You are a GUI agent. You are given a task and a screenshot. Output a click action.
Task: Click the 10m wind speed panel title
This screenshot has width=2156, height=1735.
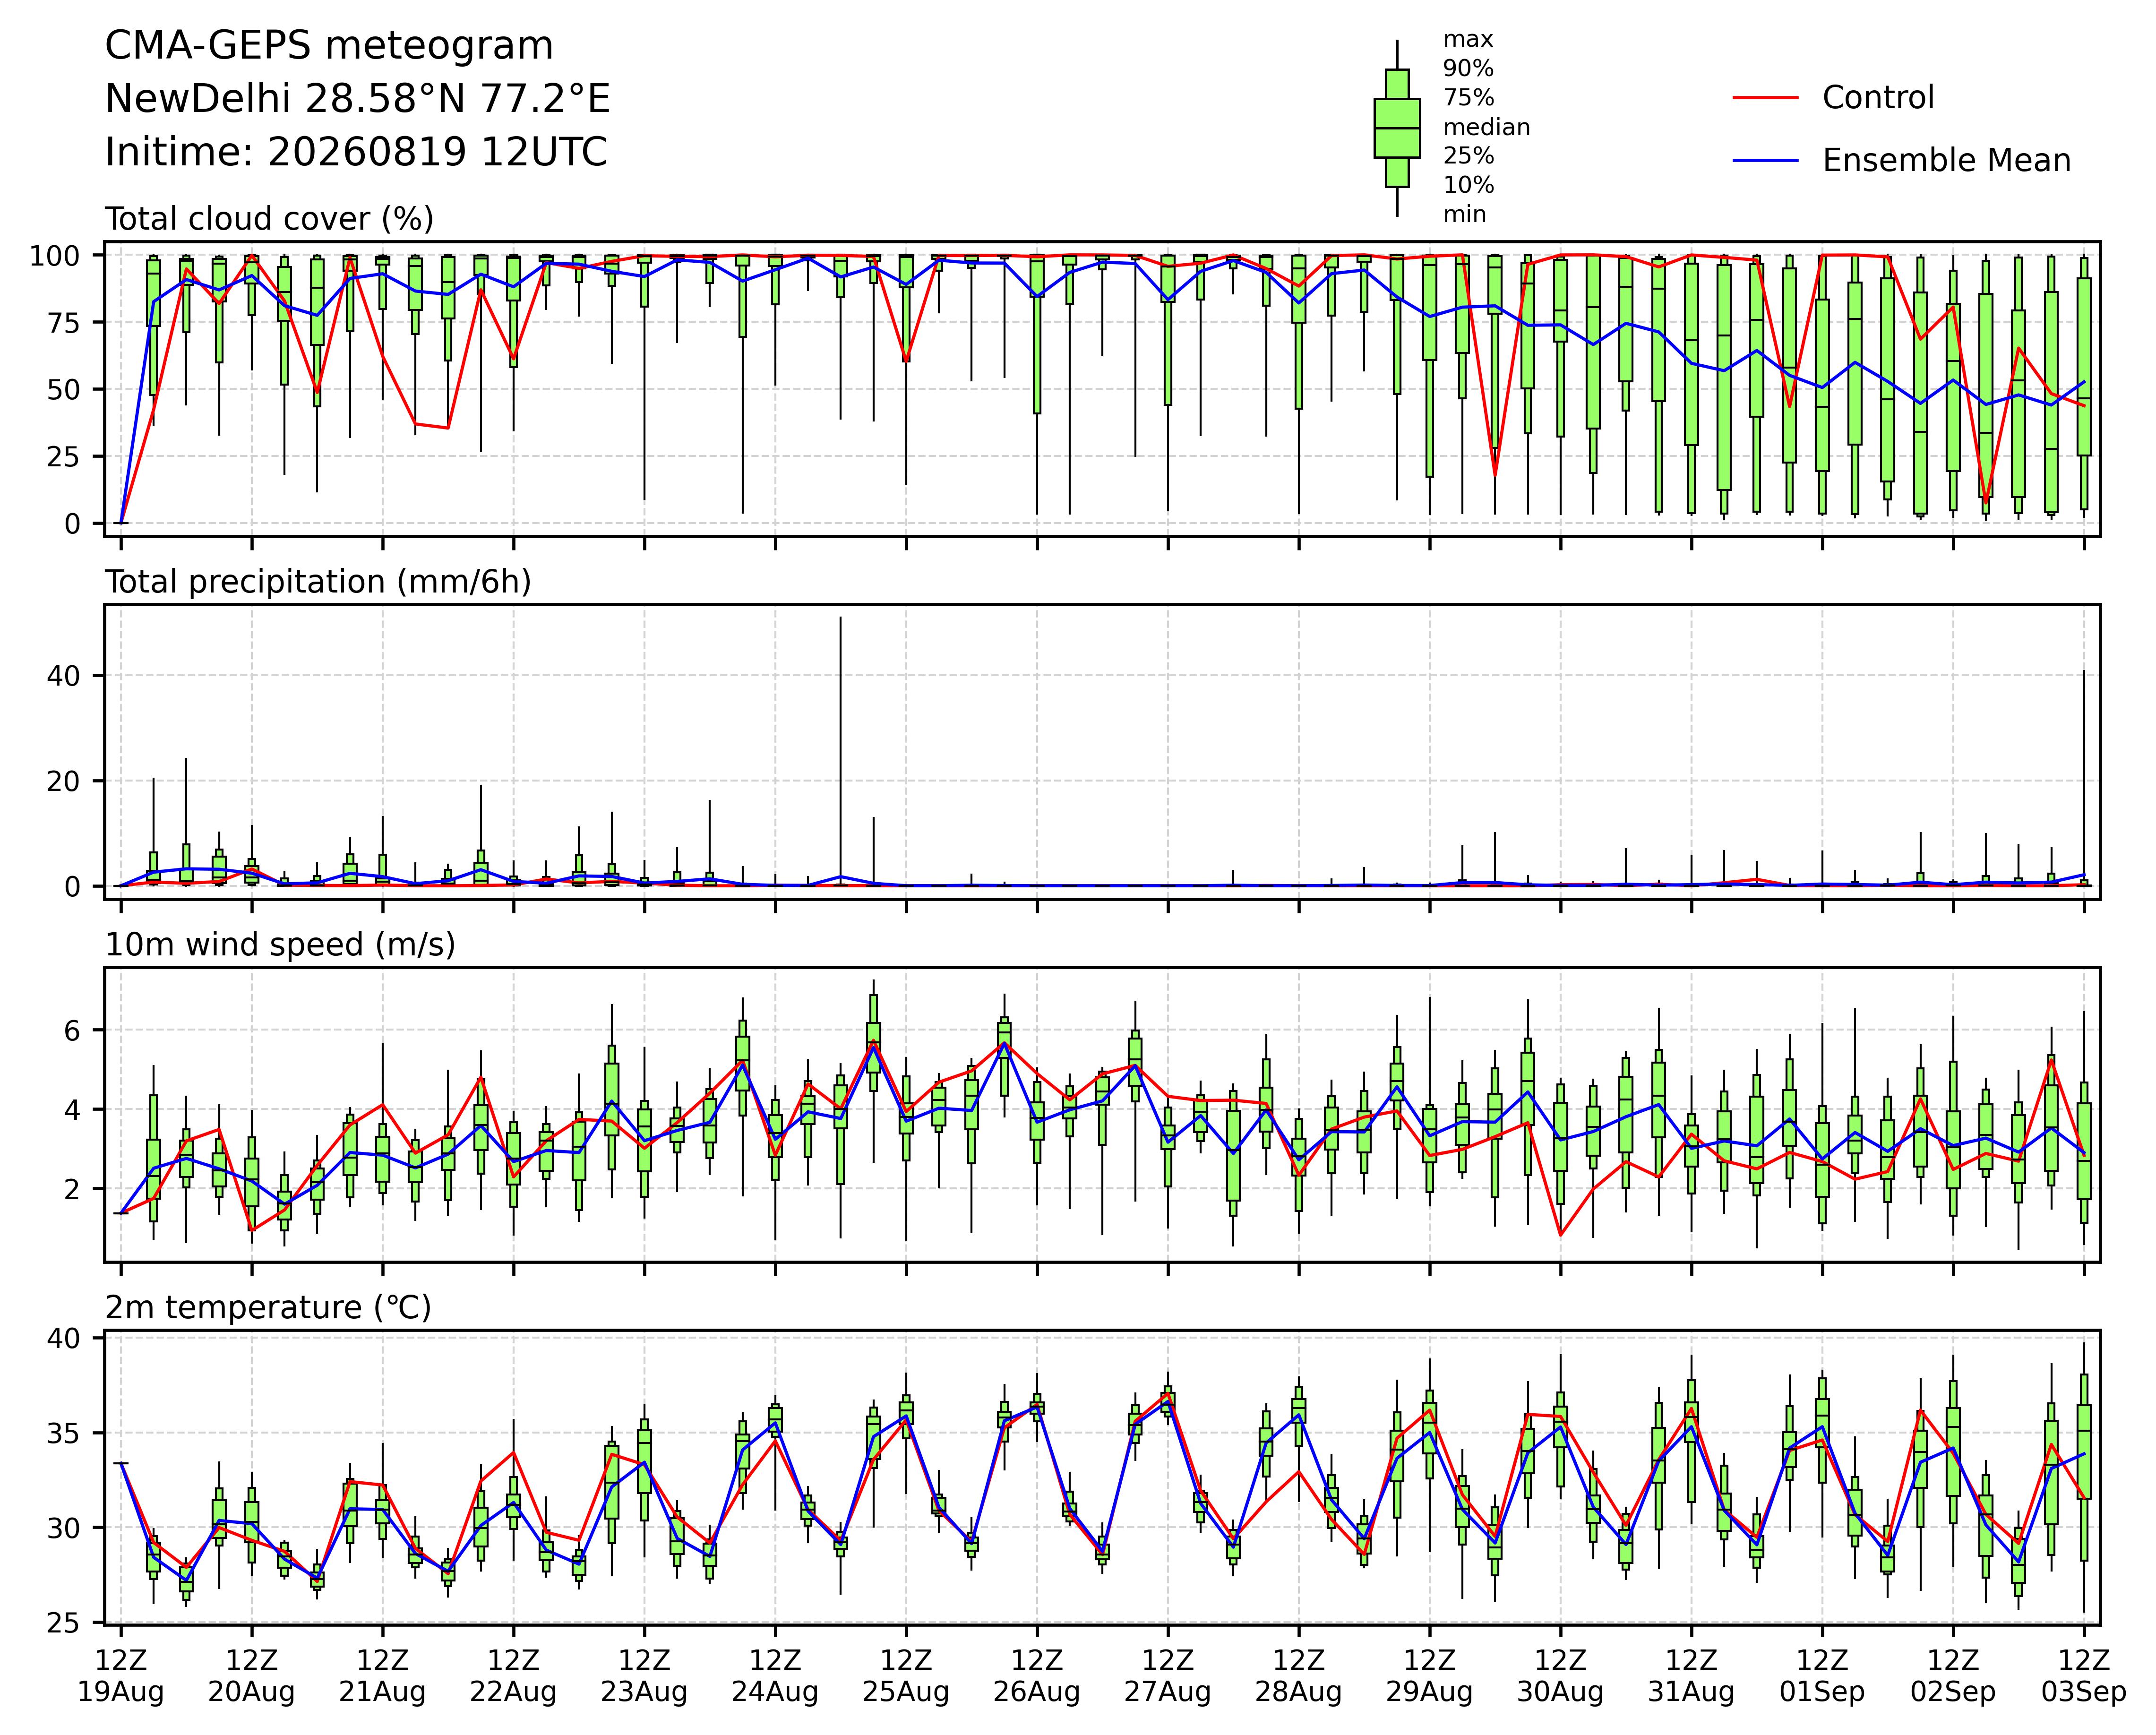280,945
